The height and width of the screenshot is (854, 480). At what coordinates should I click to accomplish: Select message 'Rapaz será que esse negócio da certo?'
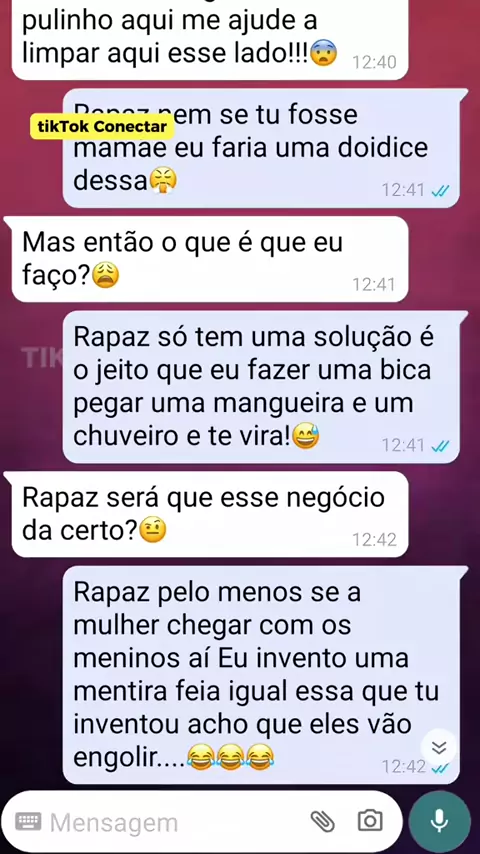click(210, 514)
